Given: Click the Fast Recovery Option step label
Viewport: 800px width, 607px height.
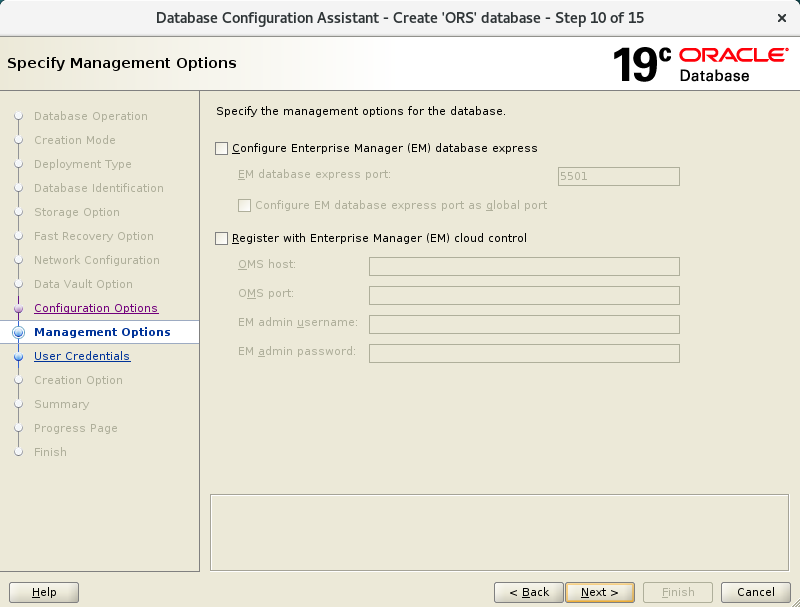Looking at the screenshot, I should point(94,236).
